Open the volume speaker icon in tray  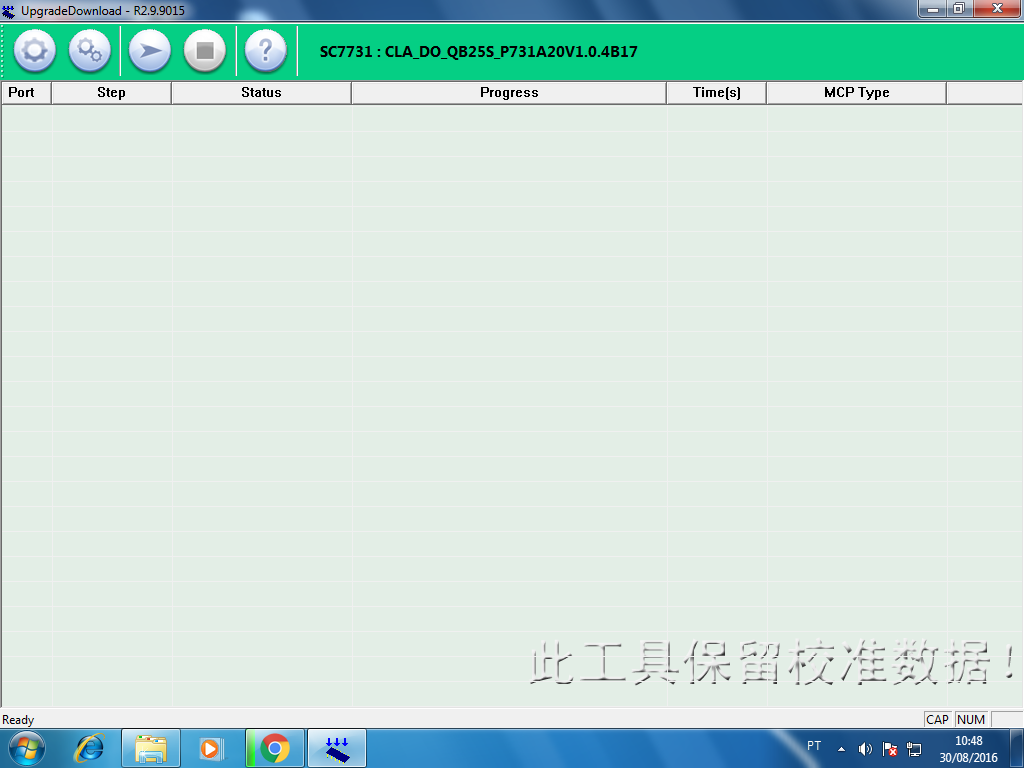click(x=865, y=749)
